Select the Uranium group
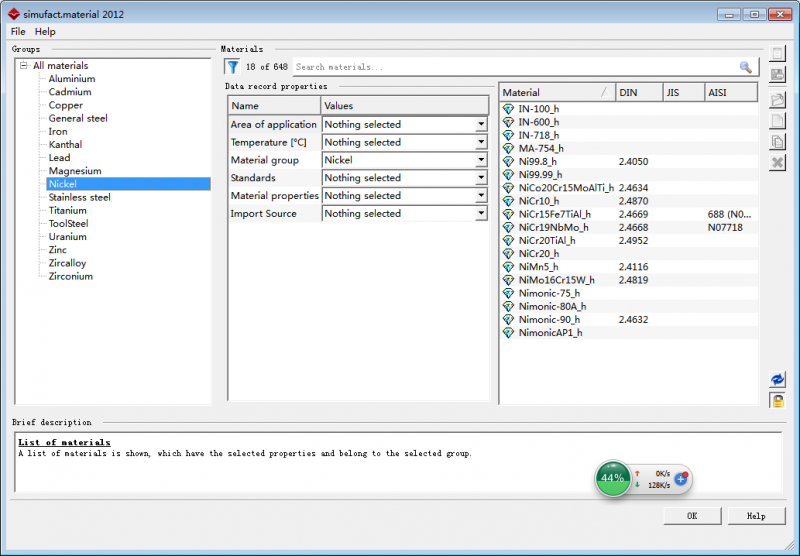The height and width of the screenshot is (556, 800). [67, 237]
